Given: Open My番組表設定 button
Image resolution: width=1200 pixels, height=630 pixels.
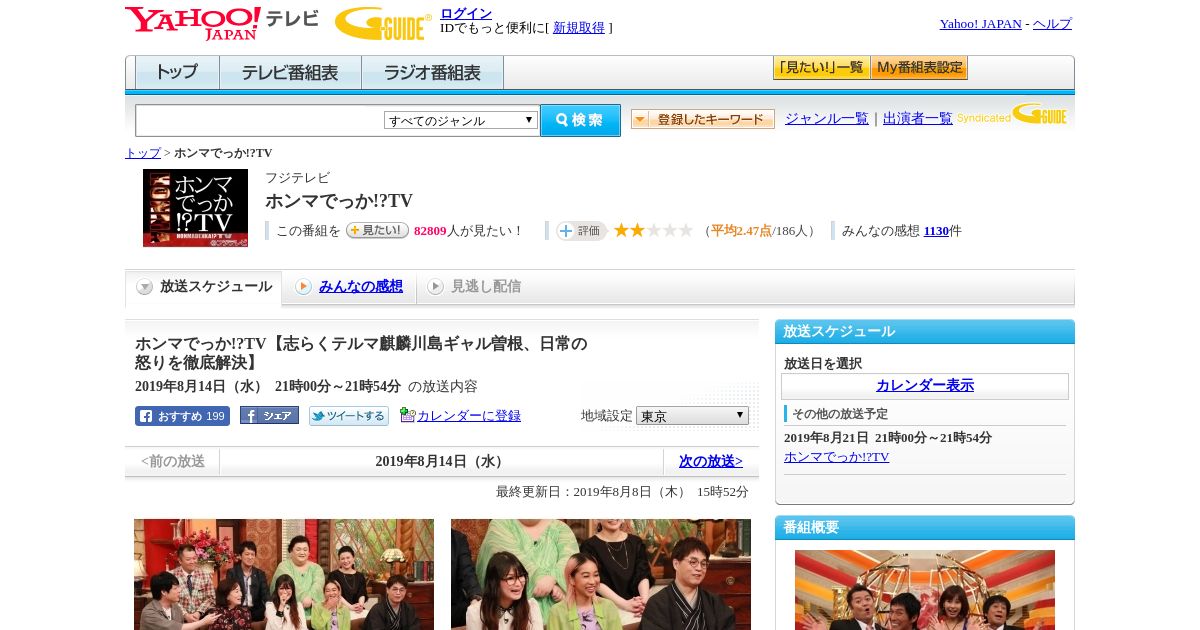Looking at the screenshot, I should (x=919, y=68).
